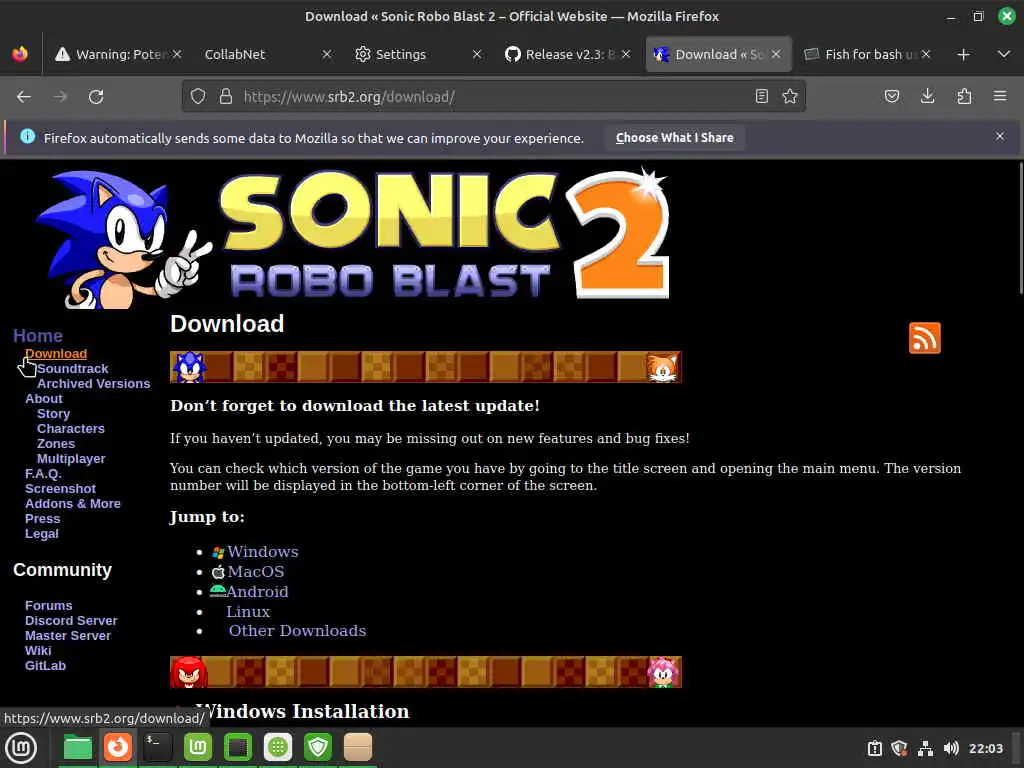Close the Settings tab
Viewport: 1024px width, 768px height.
(x=477, y=54)
